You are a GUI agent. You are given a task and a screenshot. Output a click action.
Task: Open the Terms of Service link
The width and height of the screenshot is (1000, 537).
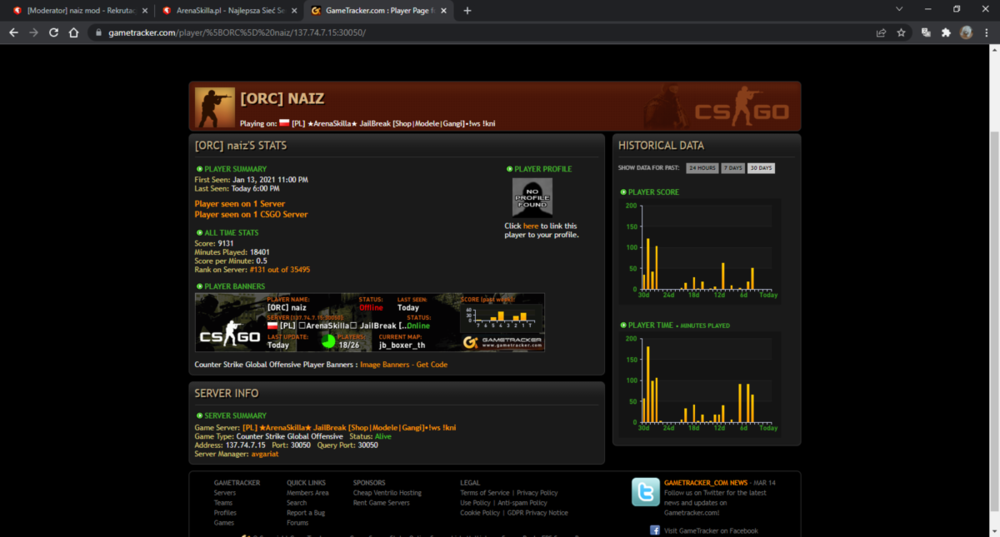click(485, 493)
